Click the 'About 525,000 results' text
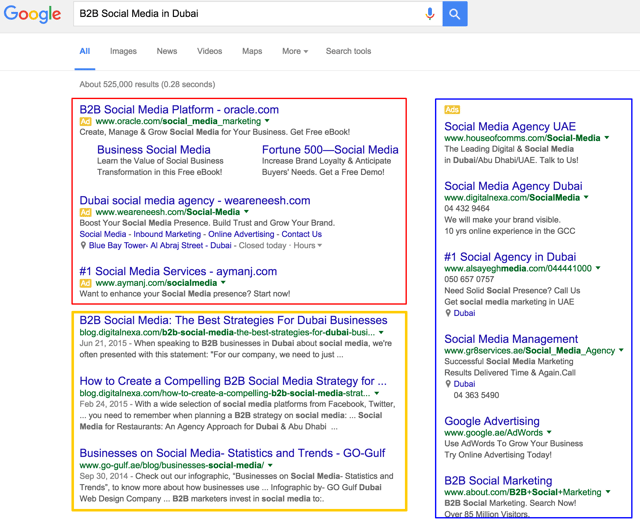 (x=147, y=84)
